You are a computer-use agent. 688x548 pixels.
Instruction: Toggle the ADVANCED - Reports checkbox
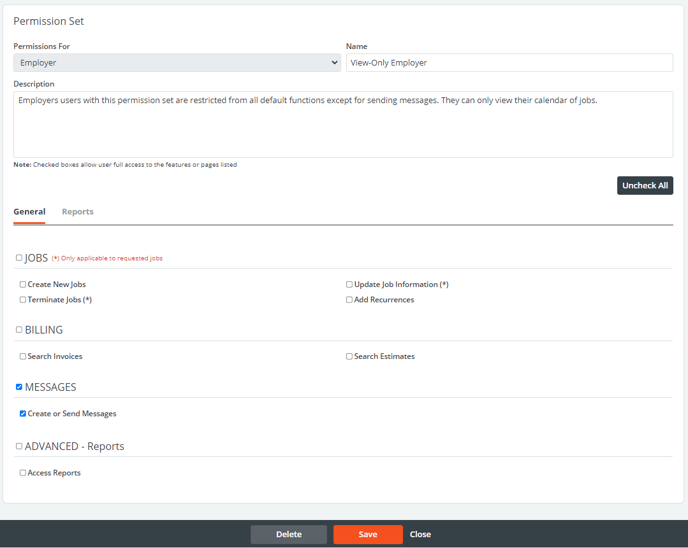point(19,446)
